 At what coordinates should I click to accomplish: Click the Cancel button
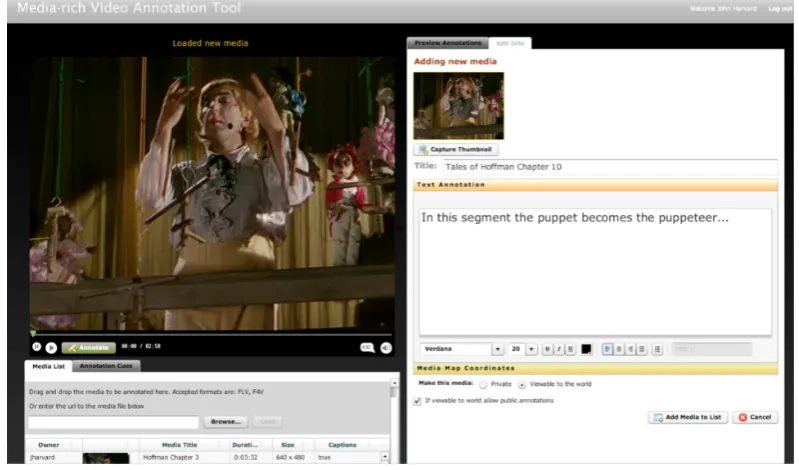[x=755, y=417]
